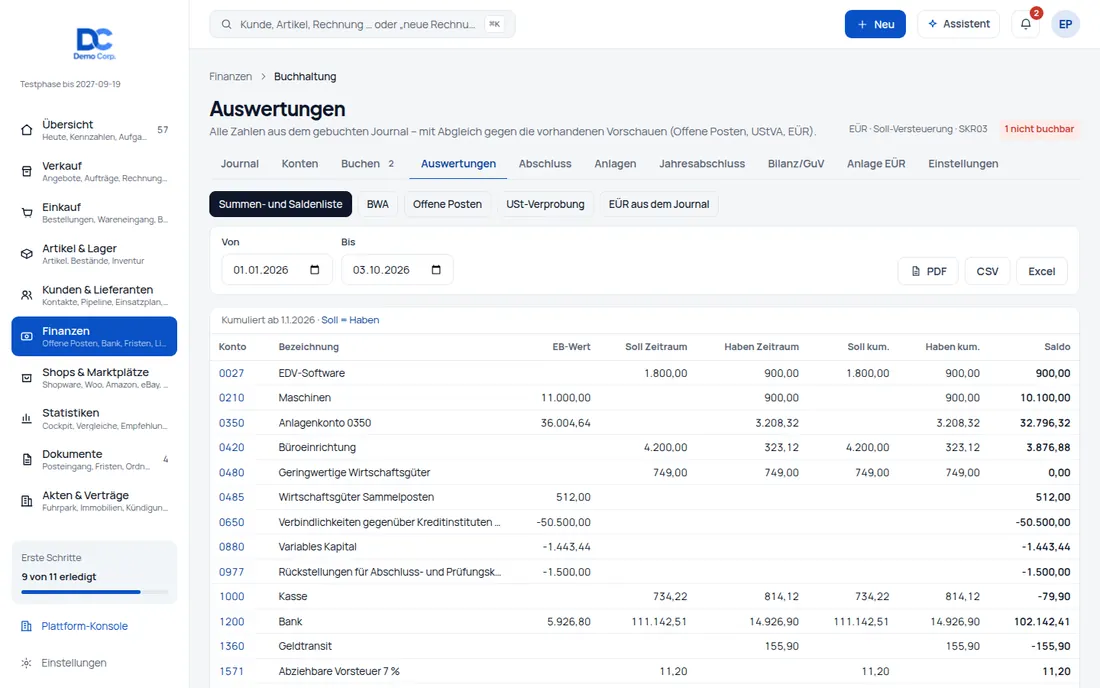Show EÜR aus dem Journal report
Viewport: 1100px width, 688px height.
pos(659,204)
